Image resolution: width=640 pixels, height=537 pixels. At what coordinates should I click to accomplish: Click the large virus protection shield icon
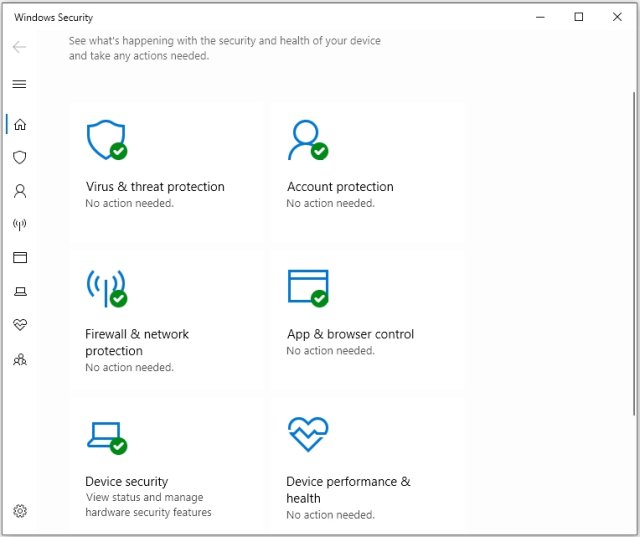point(106,140)
